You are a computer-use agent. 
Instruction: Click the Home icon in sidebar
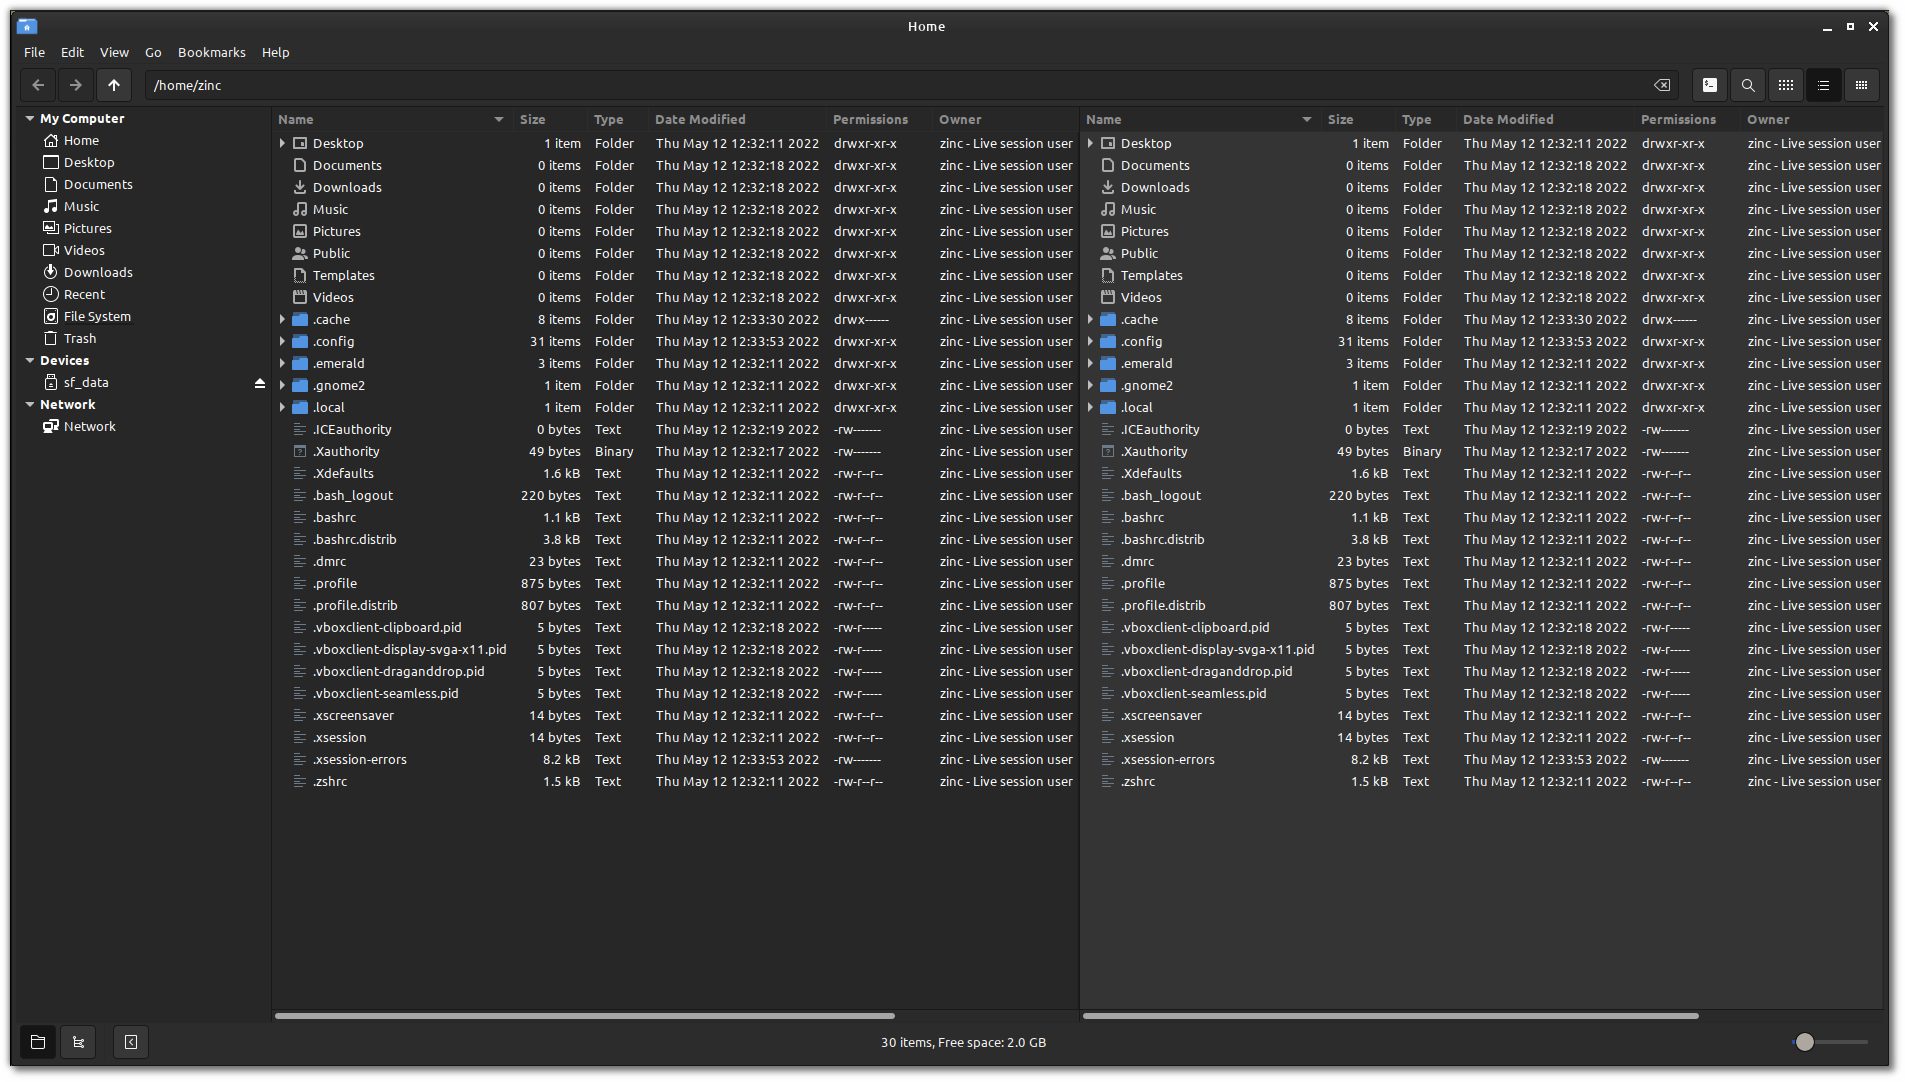pos(51,141)
